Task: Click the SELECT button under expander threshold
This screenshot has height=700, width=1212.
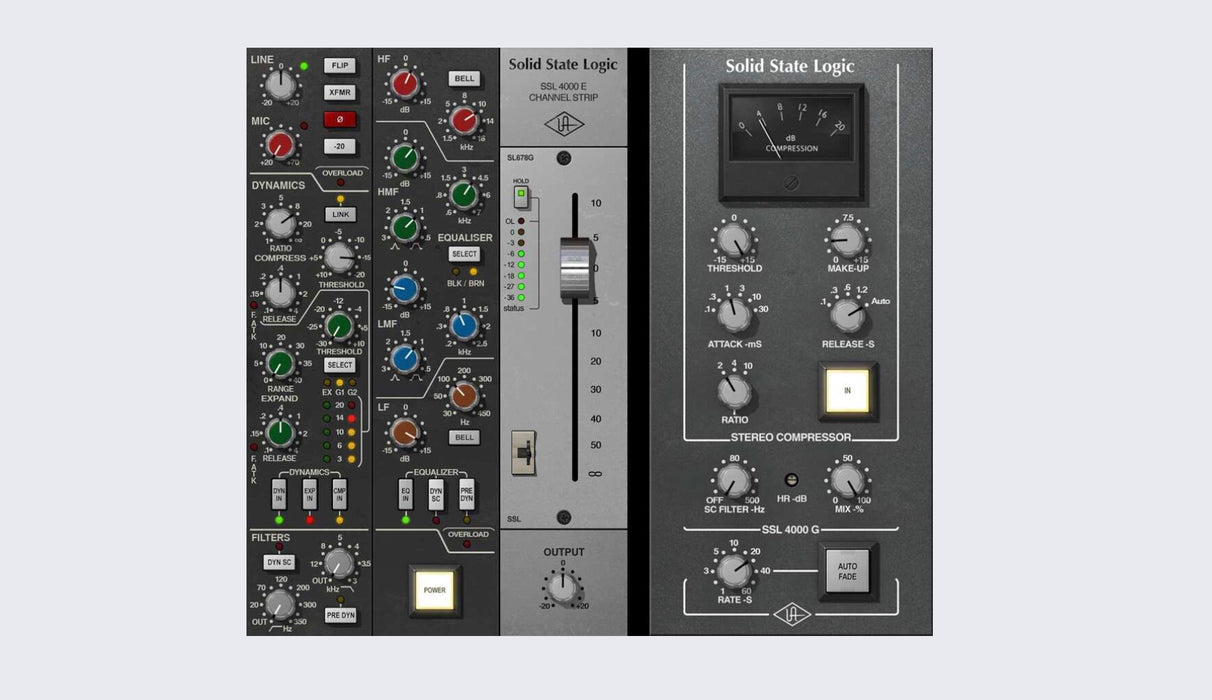Action: (x=340, y=366)
